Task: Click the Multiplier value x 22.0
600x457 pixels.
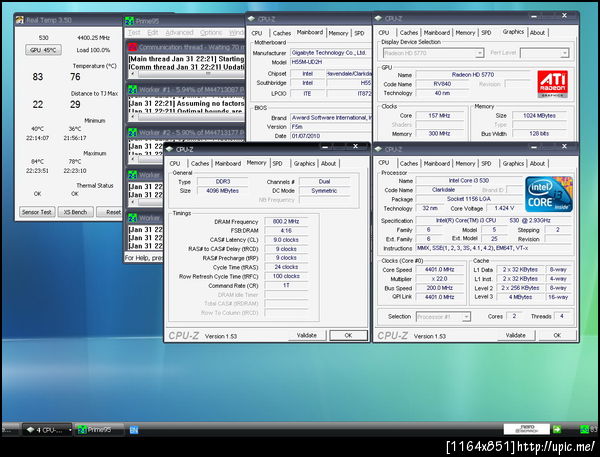Action: (439, 279)
